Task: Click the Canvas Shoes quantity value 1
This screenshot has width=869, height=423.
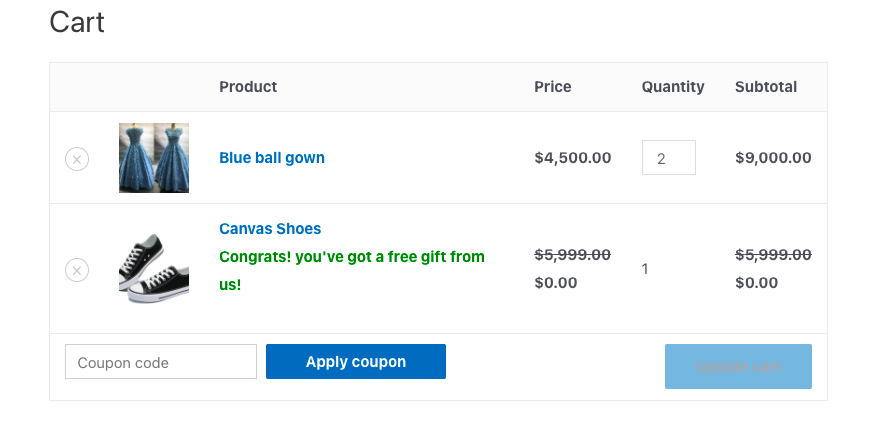Action: tap(646, 269)
